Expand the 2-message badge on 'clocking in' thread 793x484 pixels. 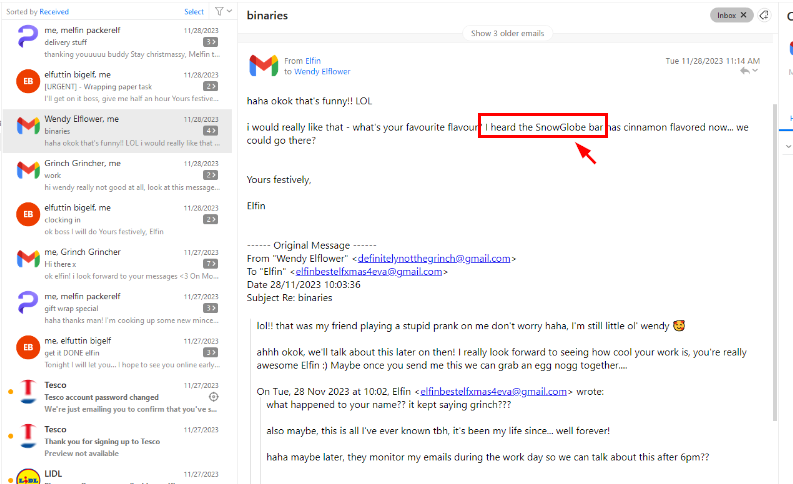[210, 219]
